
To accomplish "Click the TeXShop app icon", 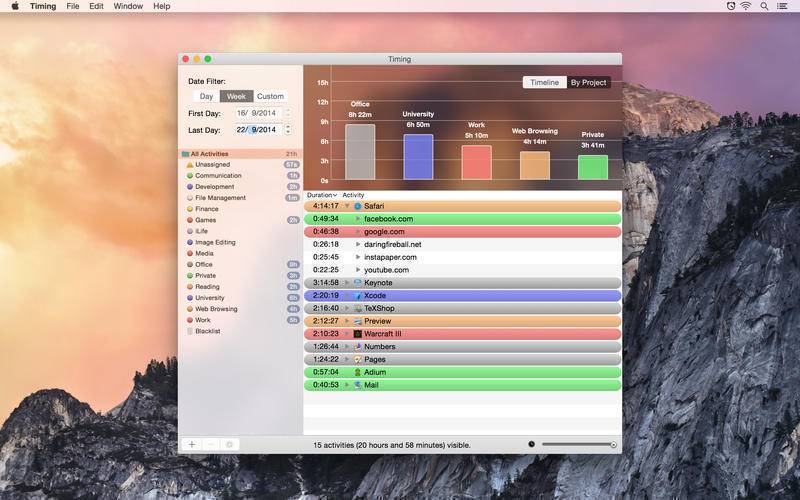I will (358, 308).
